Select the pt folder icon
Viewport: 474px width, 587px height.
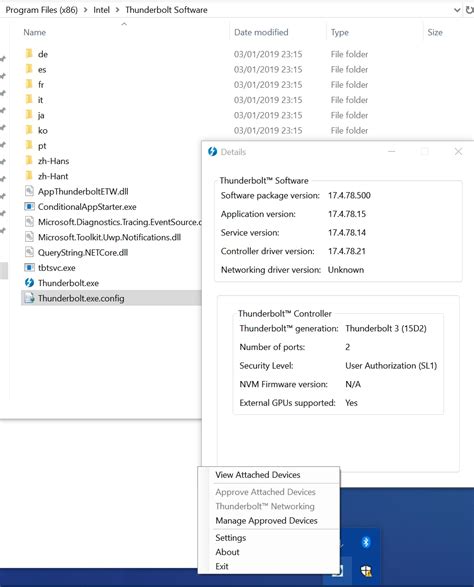29,145
